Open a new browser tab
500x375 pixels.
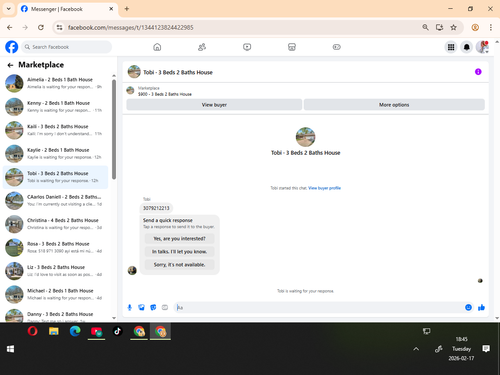pyautogui.click(x=127, y=9)
